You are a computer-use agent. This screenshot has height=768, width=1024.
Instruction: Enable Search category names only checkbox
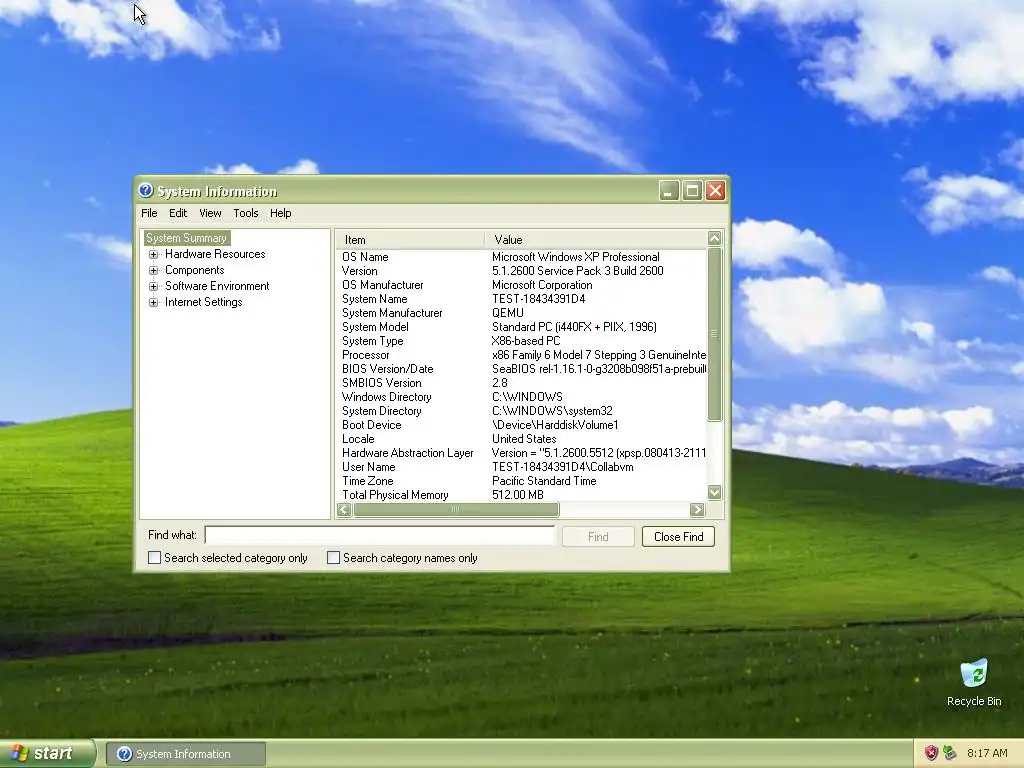coord(333,558)
